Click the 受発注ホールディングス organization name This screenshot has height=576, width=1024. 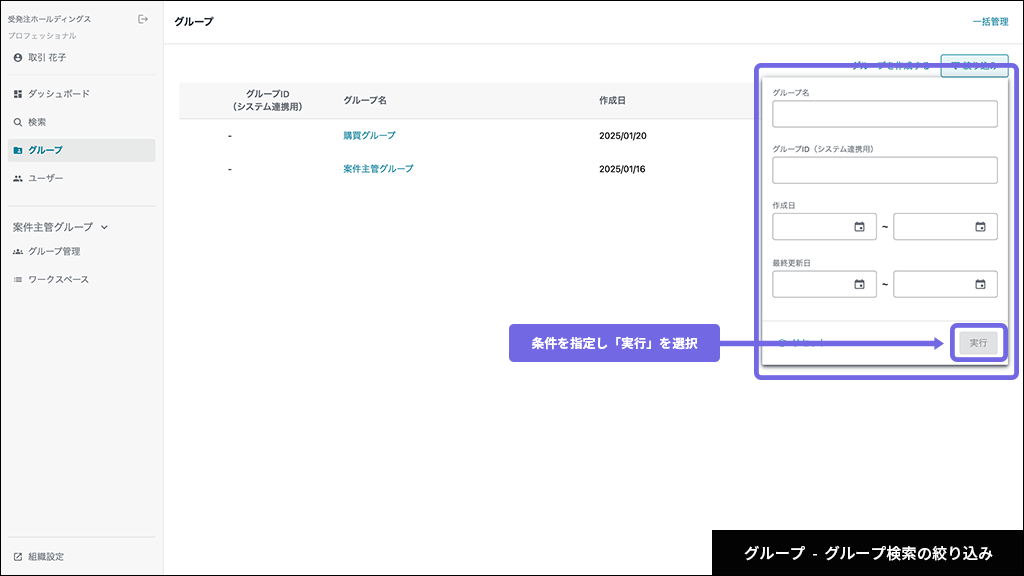[x=50, y=20]
